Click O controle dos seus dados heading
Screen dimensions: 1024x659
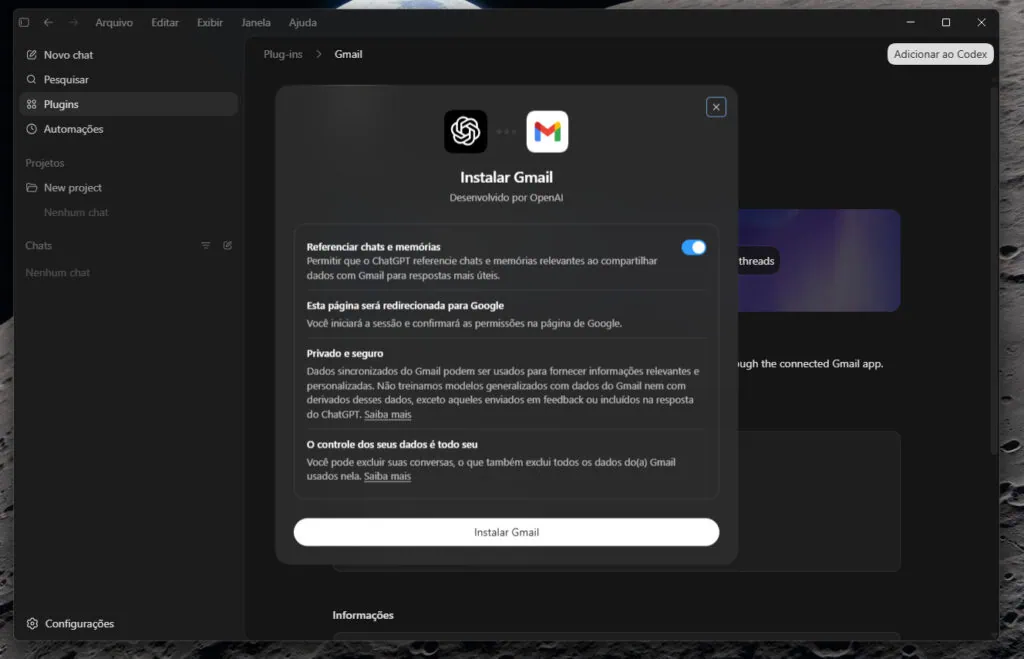tap(392, 444)
